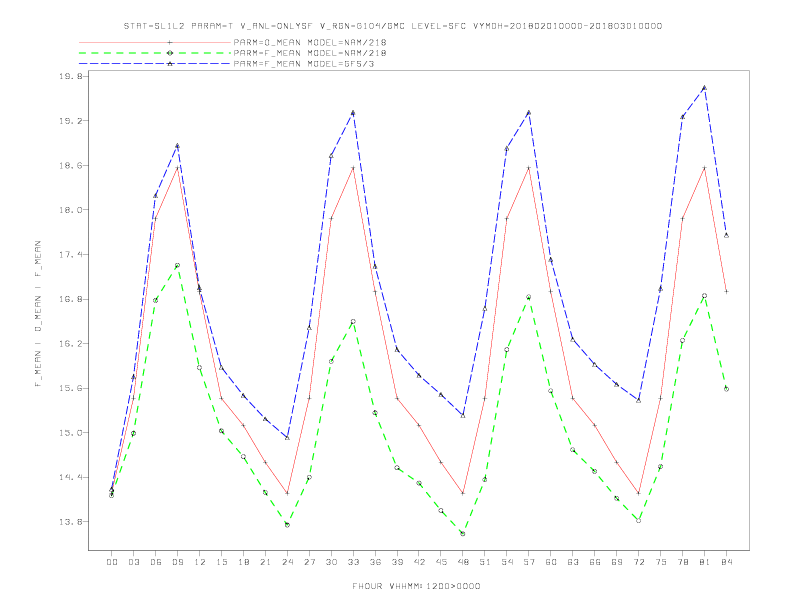
Task: Click x-axis tick label 12
Action: [200, 562]
